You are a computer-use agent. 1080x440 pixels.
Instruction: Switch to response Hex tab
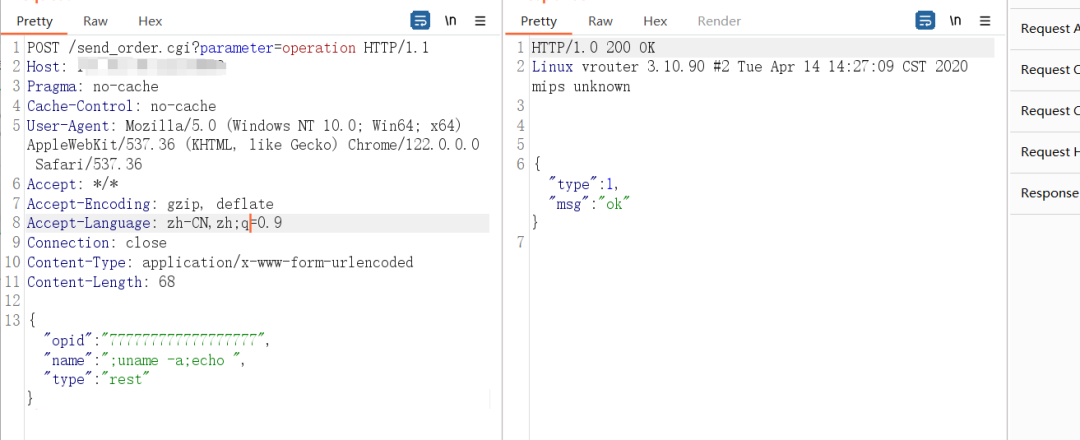click(x=655, y=21)
